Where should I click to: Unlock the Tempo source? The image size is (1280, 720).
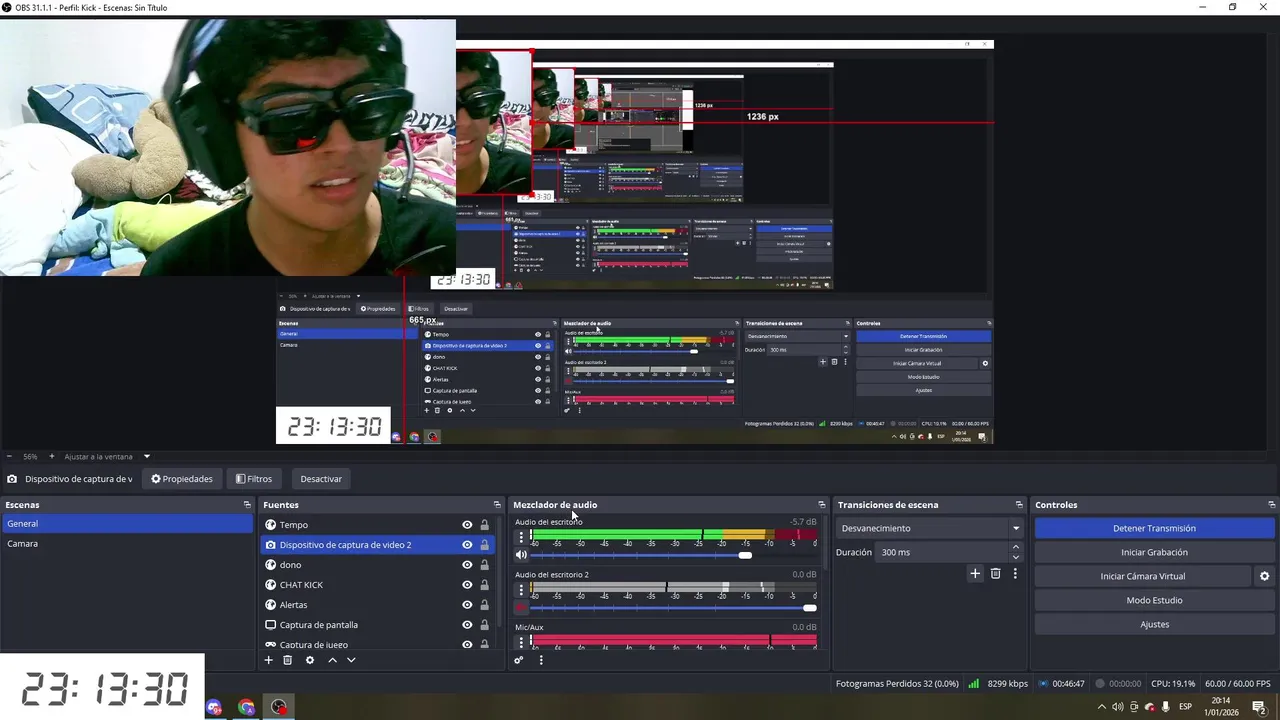click(485, 525)
